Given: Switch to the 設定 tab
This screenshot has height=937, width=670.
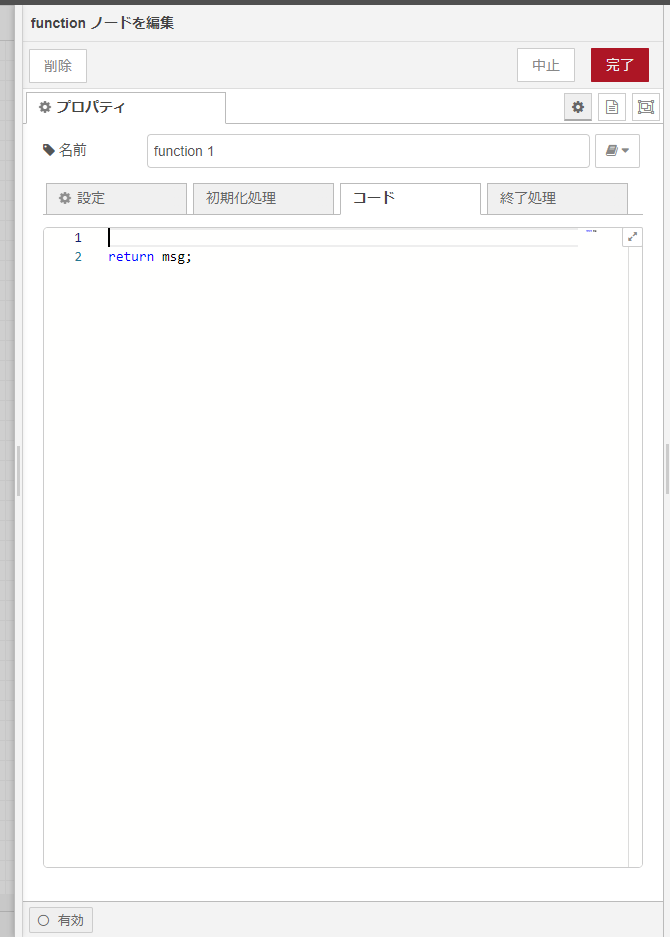Looking at the screenshot, I should [117, 198].
